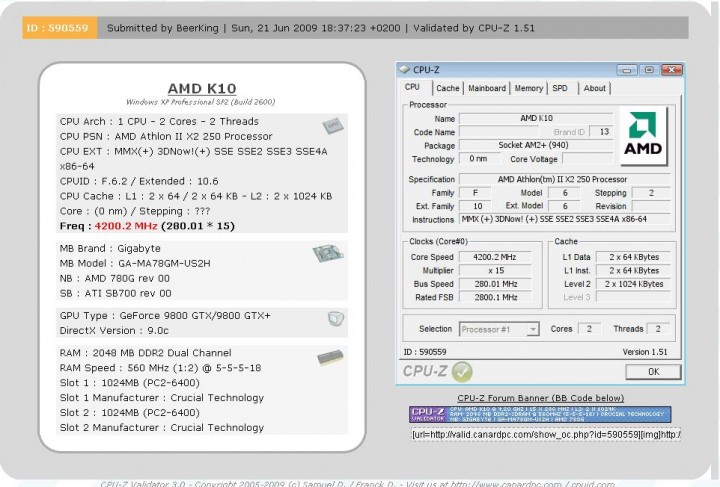Click the Slot 1 Manufacturer Crucial Technology line
720x487 pixels.
click(162, 398)
